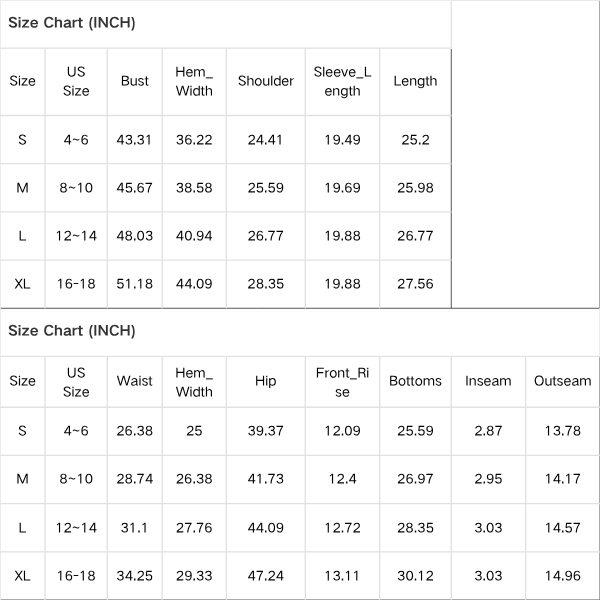Click shoulder value 26.77 in L row
600x600 pixels.
point(266,236)
